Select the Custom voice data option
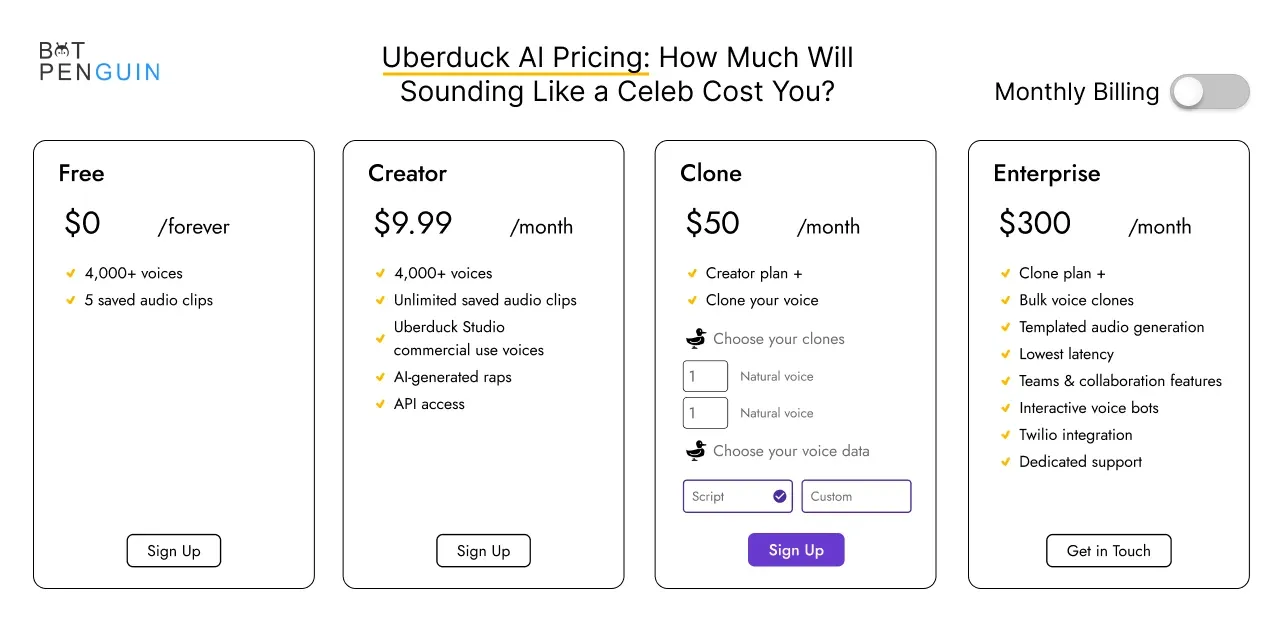Screen dimensions: 1280x628 (856, 496)
